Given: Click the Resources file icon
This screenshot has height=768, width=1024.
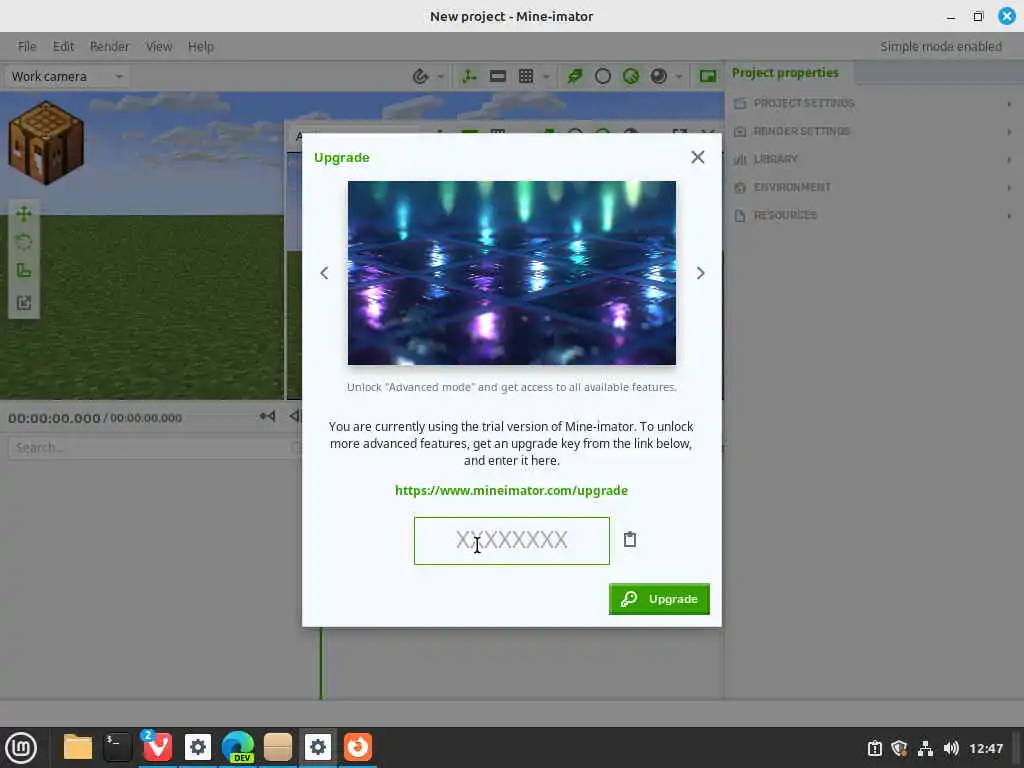Looking at the screenshot, I should coord(740,216).
